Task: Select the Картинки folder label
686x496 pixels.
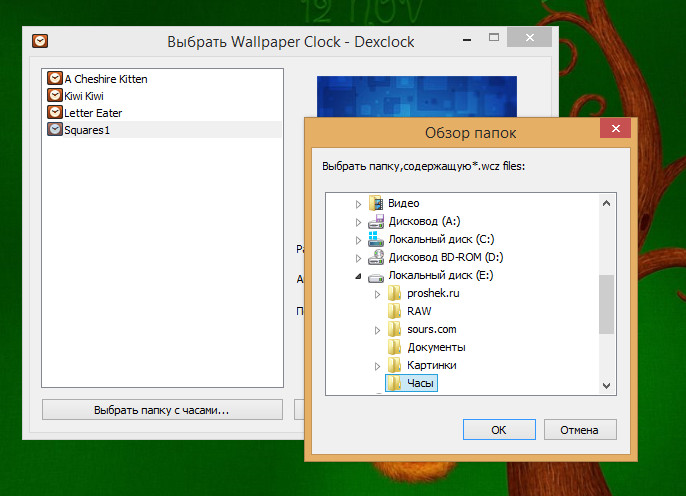Action: pos(431,365)
